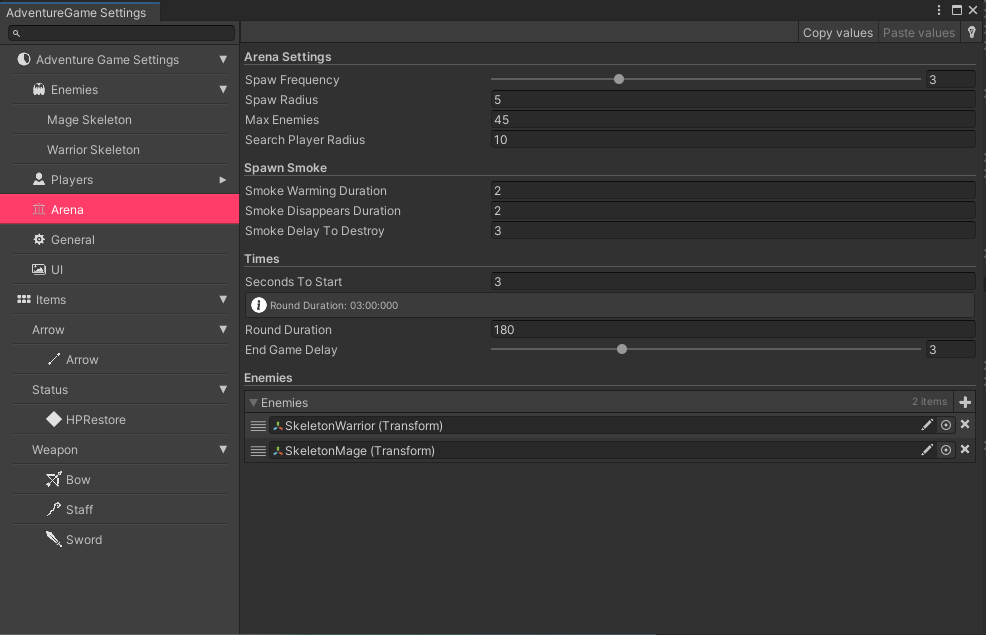Click the Spaw Radius value field
This screenshot has width=986, height=635.
click(733, 99)
